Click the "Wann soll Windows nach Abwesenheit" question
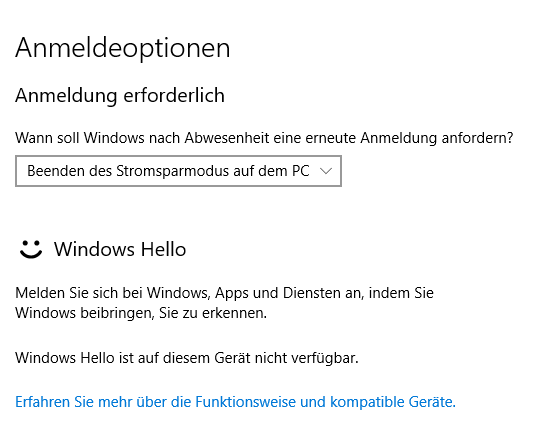This screenshot has width=554, height=433. click(141, 138)
